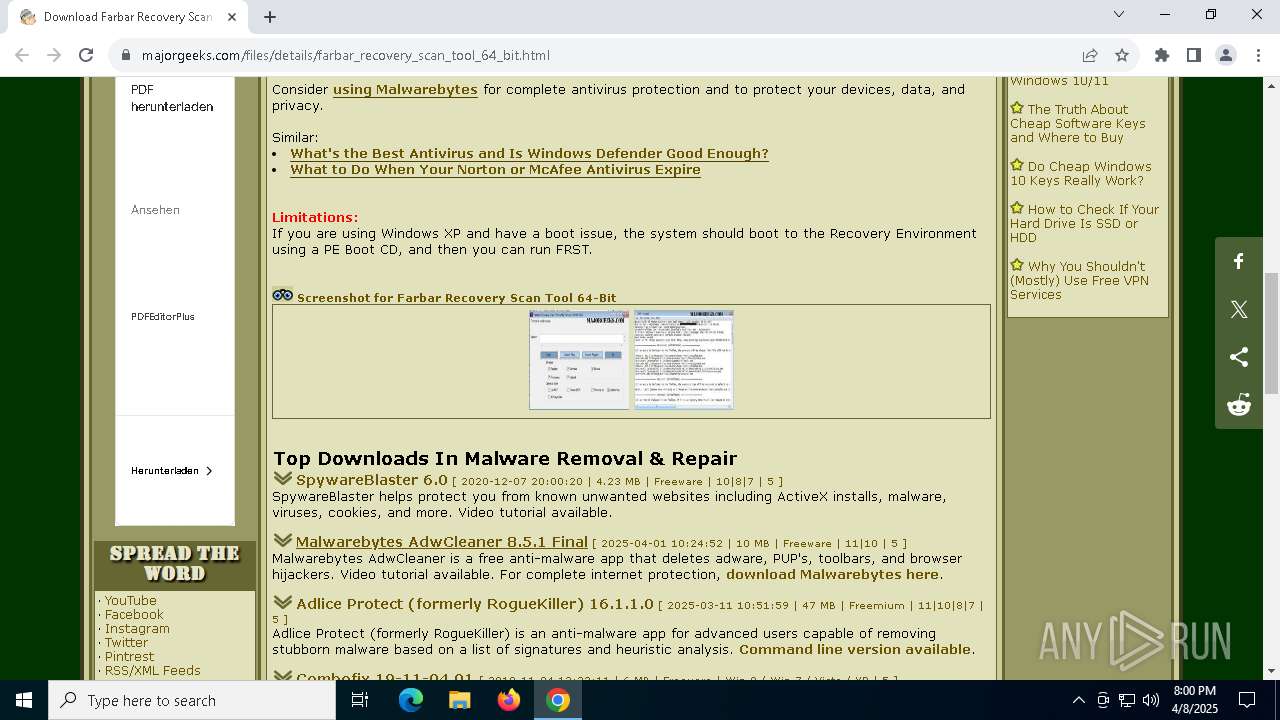Click the PDFEditorPlus ad text
This screenshot has width=1280, height=720.
[x=163, y=316]
